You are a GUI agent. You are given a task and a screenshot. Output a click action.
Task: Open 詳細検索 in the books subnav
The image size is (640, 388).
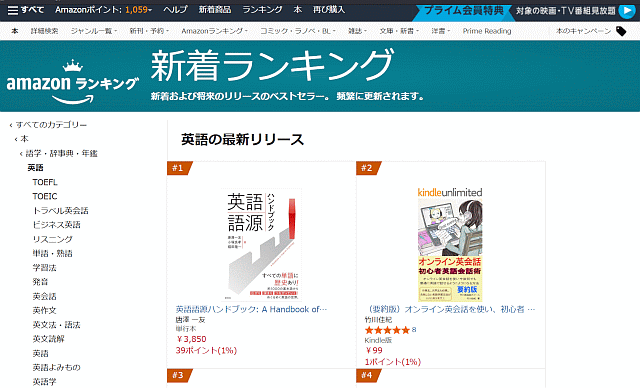[x=44, y=31]
